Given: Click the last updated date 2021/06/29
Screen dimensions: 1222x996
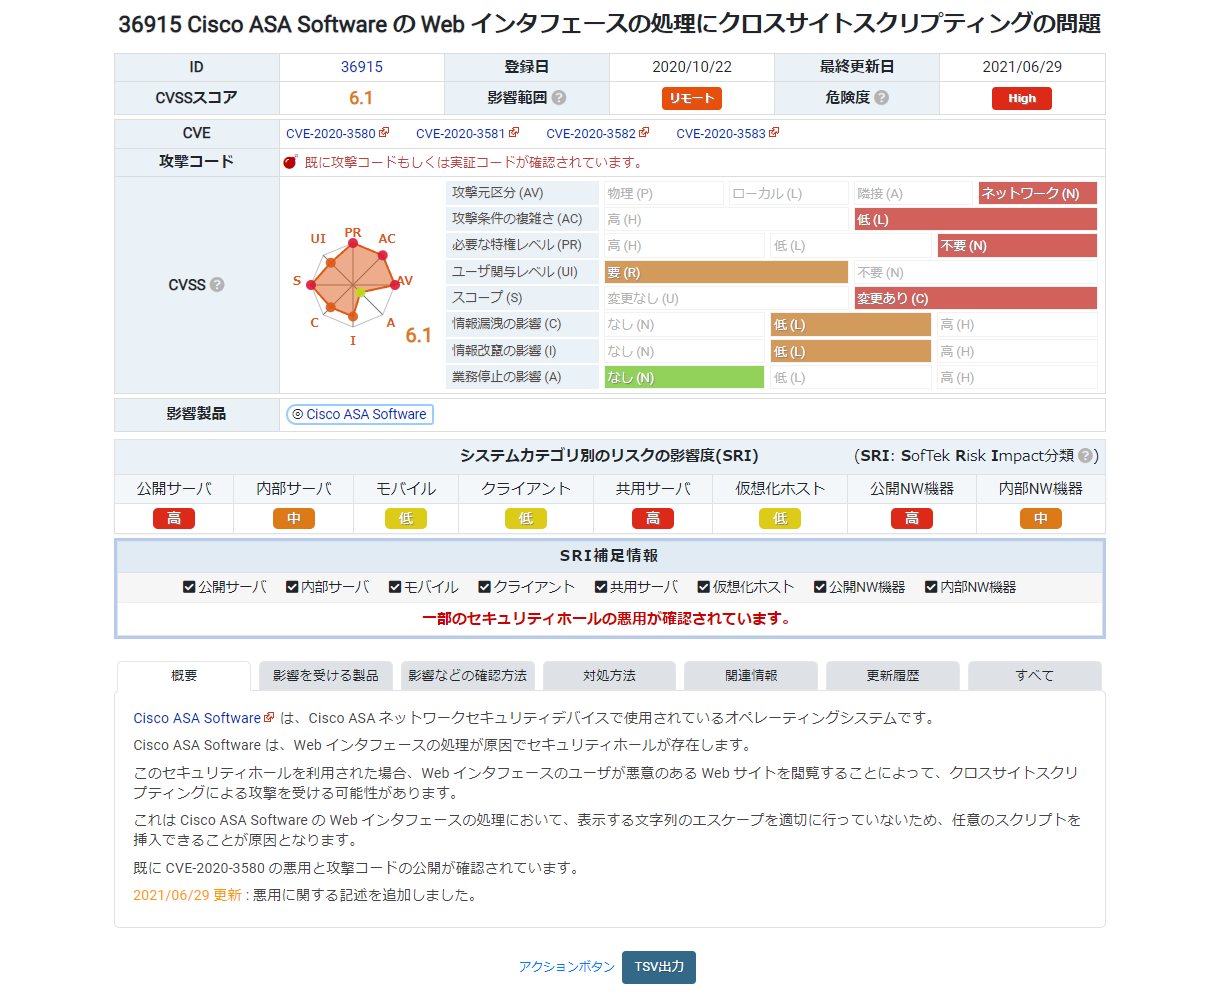Looking at the screenshot, I should coord(1022,67).
